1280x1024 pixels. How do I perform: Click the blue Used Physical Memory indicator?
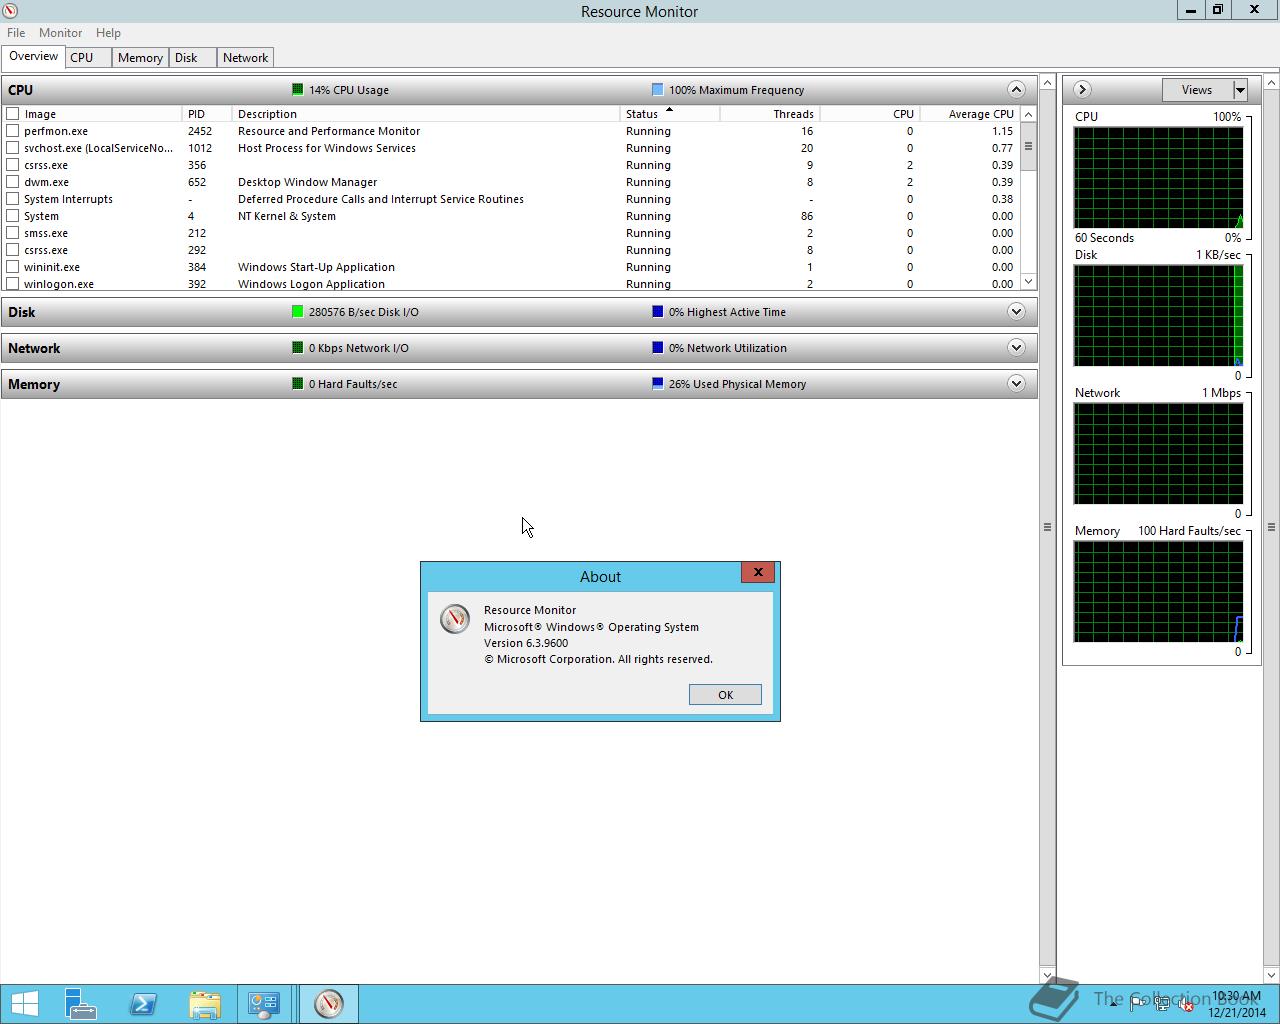[657, 384]
